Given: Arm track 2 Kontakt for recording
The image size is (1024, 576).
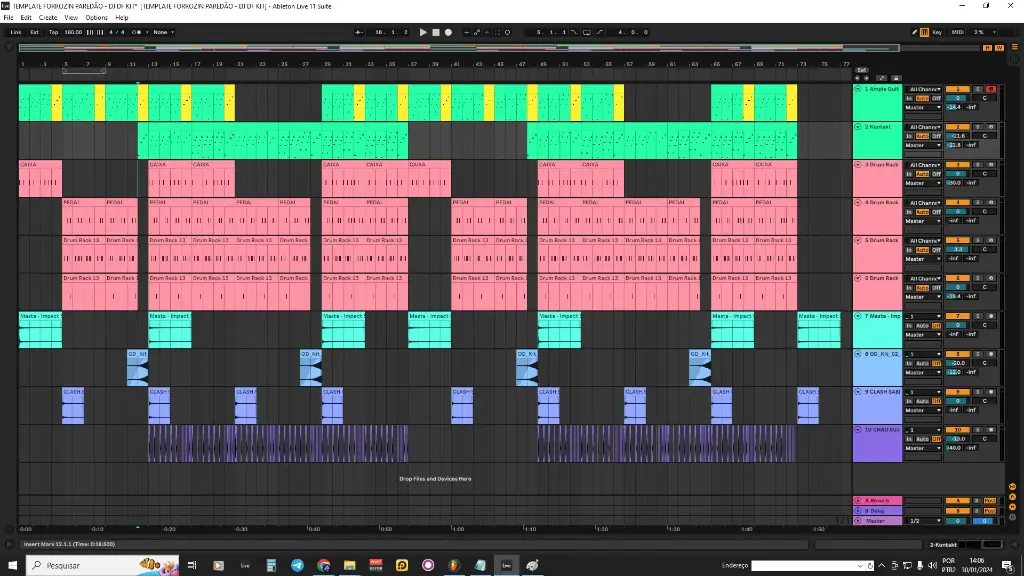Looking at the screenshot, I should 991,127.
